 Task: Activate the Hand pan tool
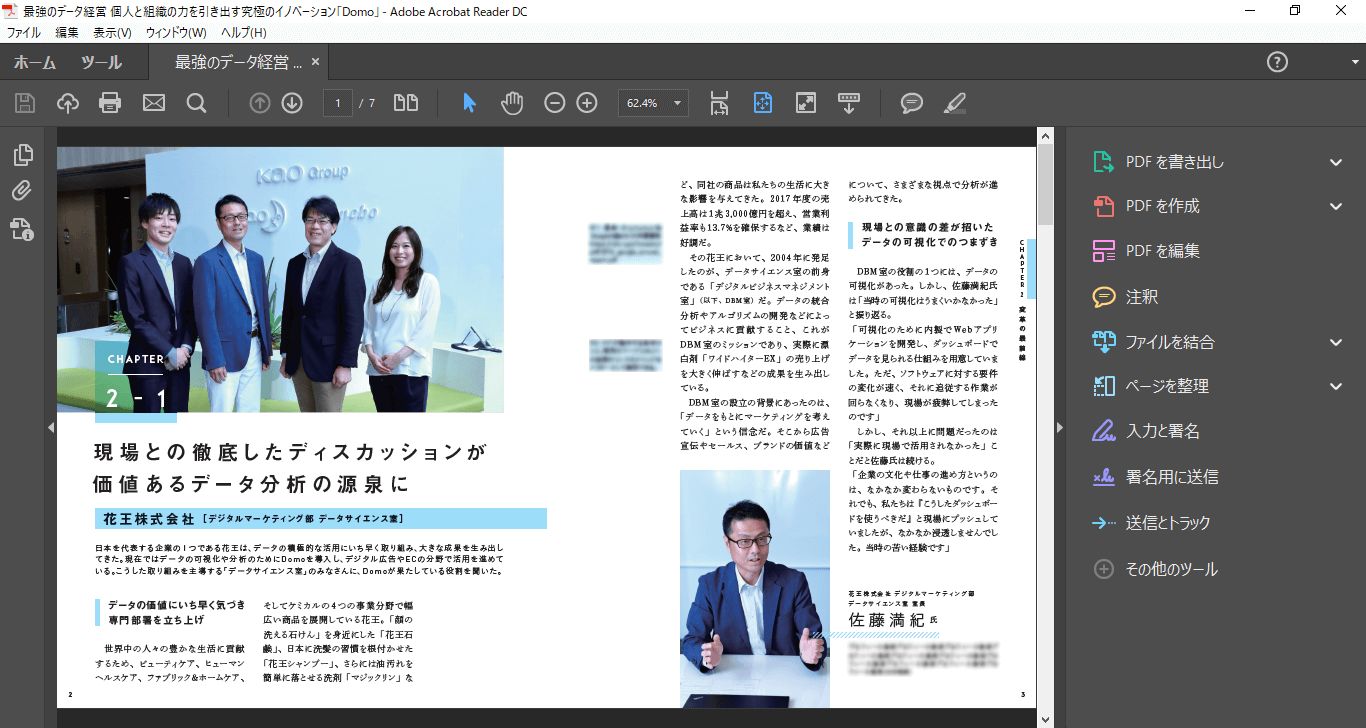point(512,102)
